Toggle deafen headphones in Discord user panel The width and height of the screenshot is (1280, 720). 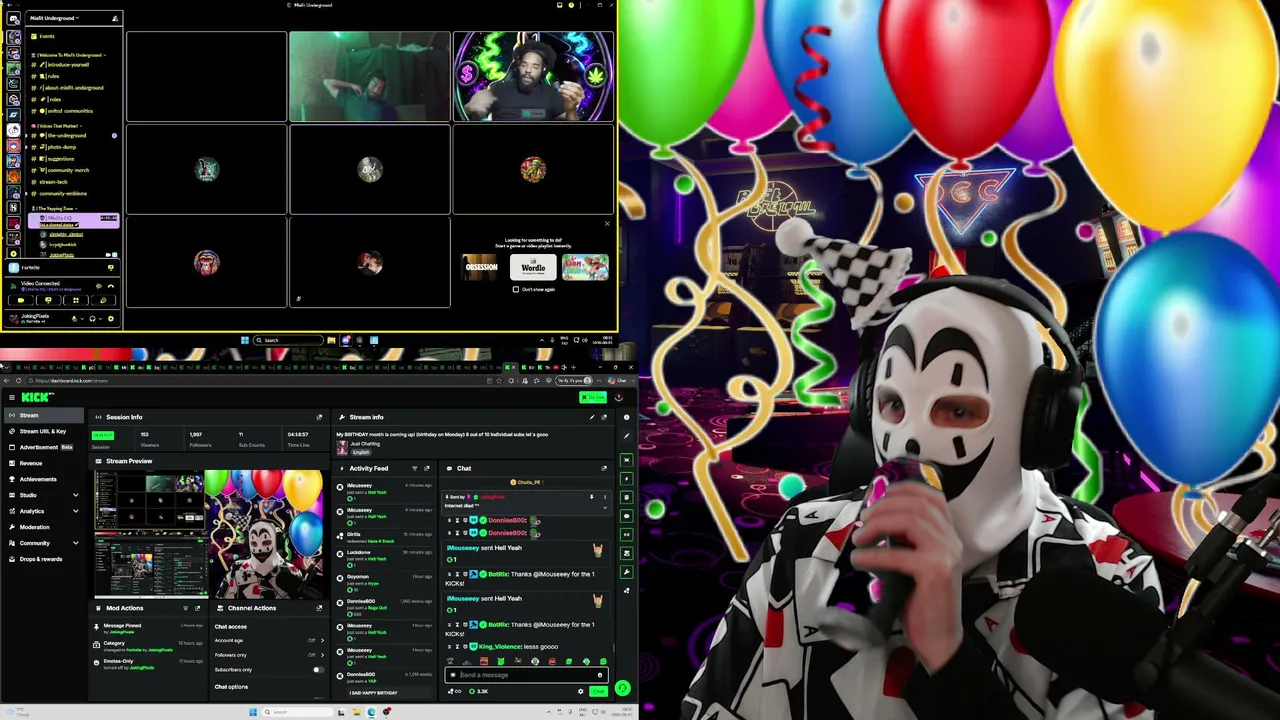pyautogui.click(x=92, y=319)
